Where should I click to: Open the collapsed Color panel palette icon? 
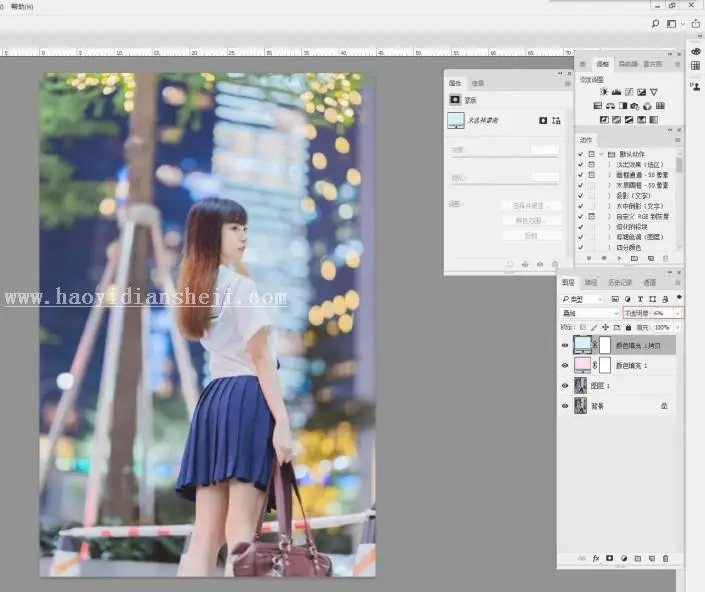click(x=696, y=52)
